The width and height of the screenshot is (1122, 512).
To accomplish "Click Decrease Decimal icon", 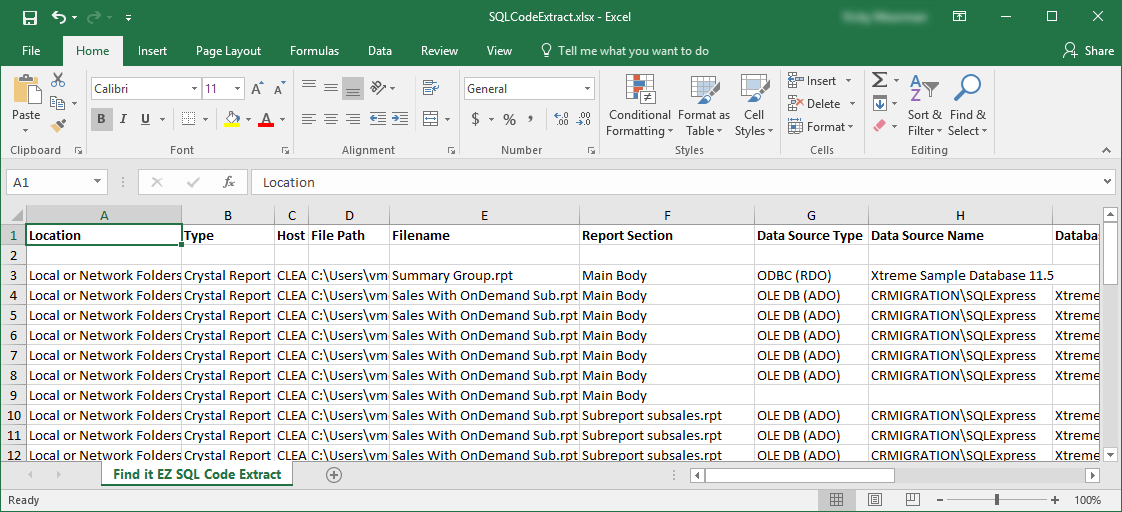I will 584,119.
